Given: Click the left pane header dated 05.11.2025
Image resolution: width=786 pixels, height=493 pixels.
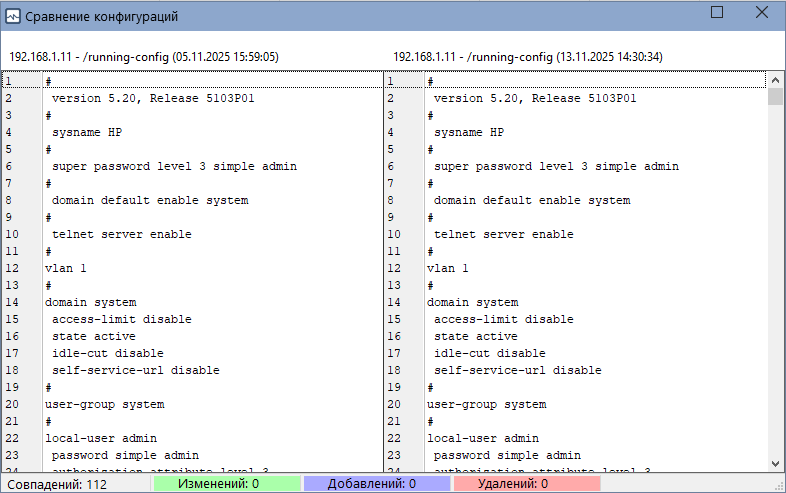Looking at the screenshot, I should point(144,57).
